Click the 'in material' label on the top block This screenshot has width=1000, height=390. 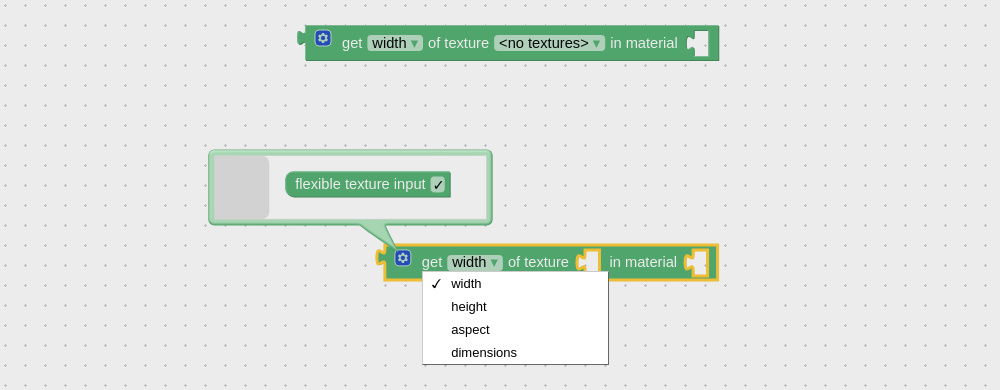[x=643, y=43]
